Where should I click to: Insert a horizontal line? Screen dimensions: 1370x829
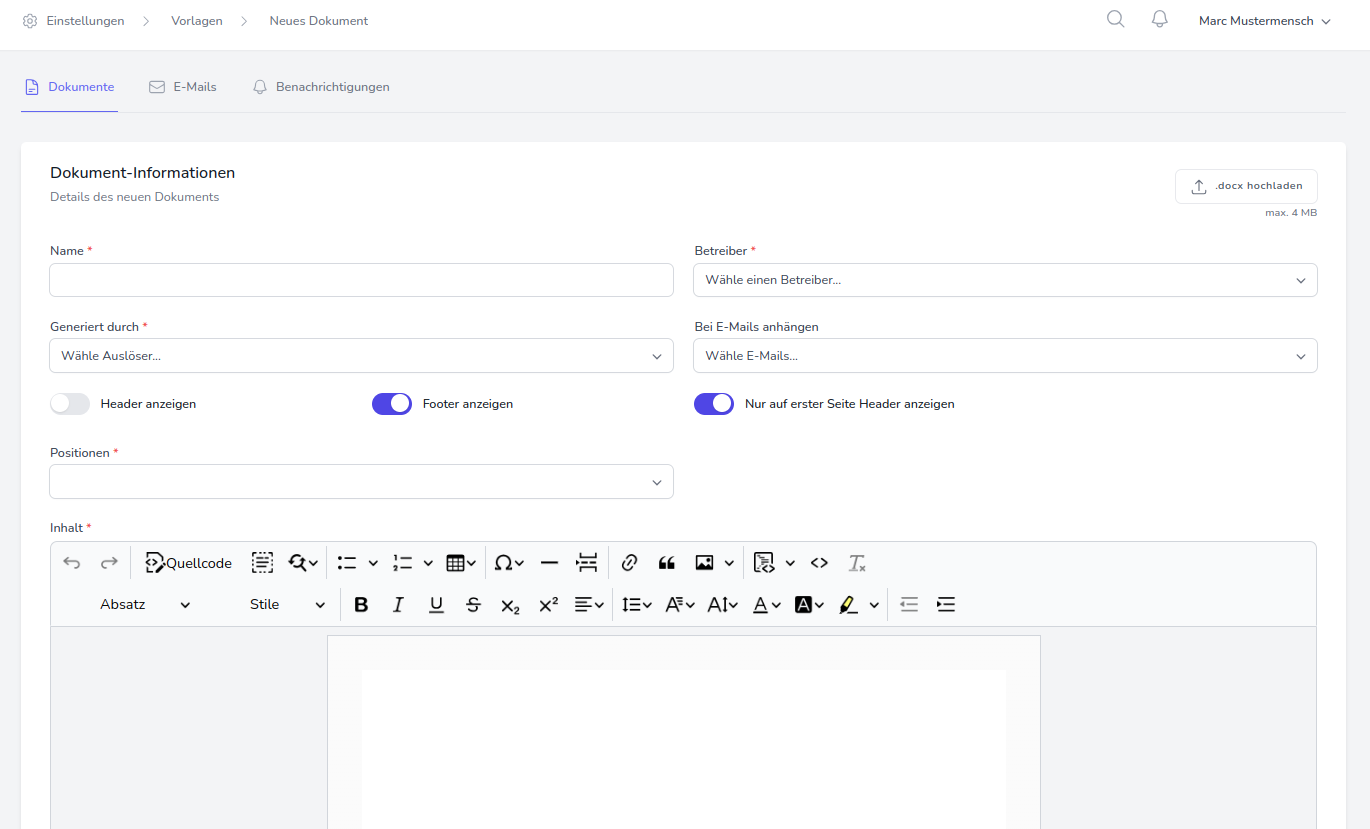pyautogui.click(x=549, y=563)
